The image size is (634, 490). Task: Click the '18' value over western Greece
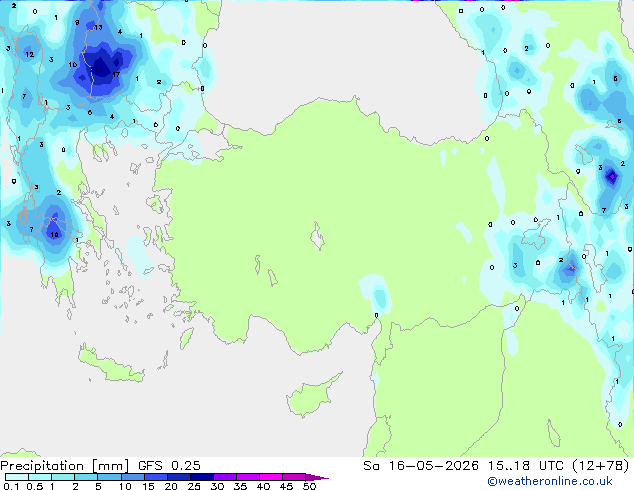click(54, 234)
